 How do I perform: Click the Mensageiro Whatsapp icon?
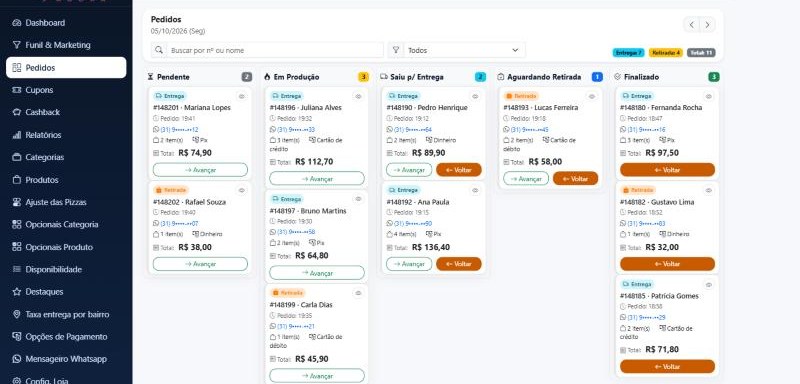(16, 359)
